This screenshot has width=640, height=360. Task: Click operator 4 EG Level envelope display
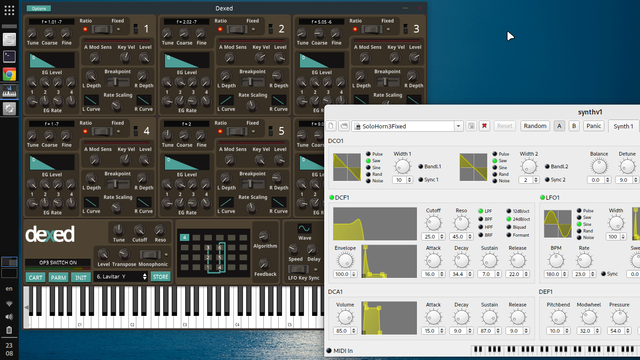52,162
